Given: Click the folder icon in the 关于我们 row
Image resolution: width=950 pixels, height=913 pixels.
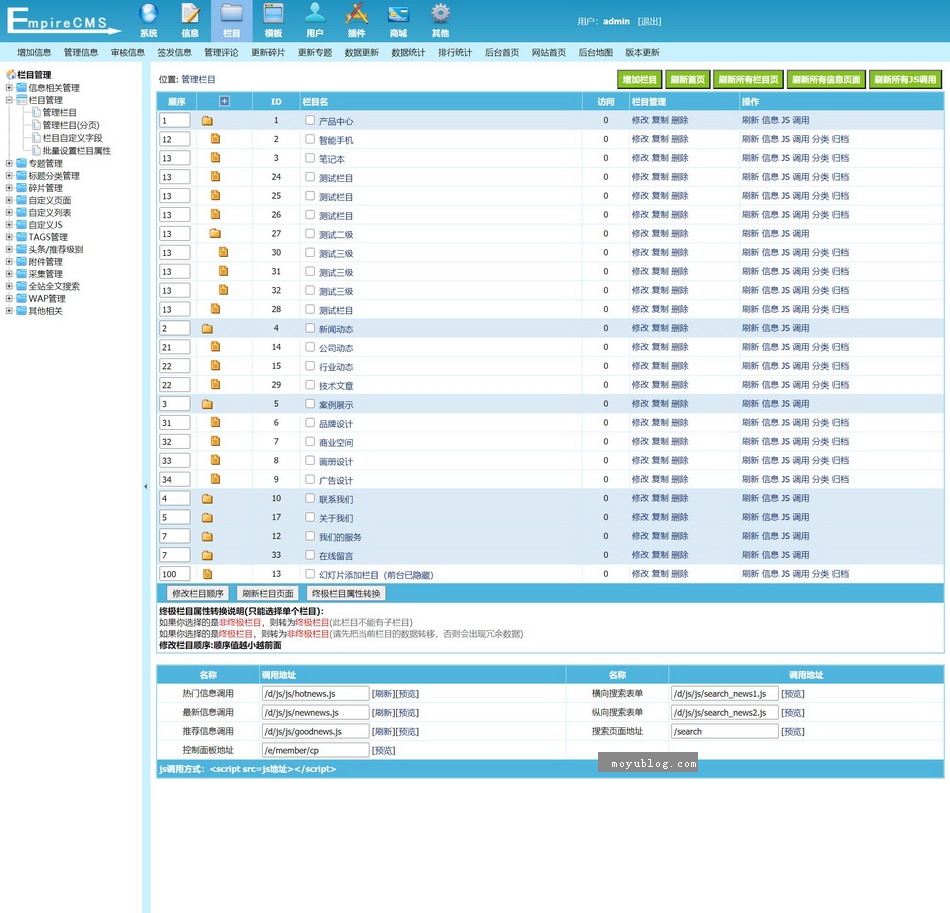Looking at the screenshot, I should (207, 517).
